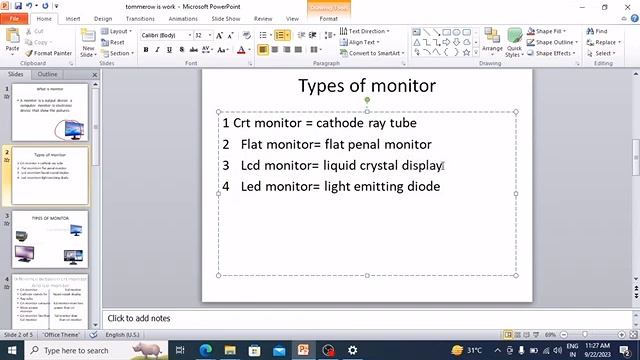Justify the paragraph text

click(x=298, y=50)
